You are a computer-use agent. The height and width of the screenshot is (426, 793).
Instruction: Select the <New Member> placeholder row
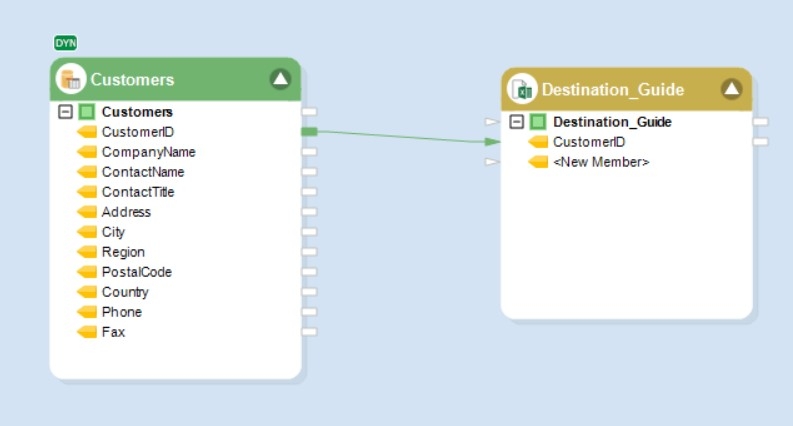point(601,162)
